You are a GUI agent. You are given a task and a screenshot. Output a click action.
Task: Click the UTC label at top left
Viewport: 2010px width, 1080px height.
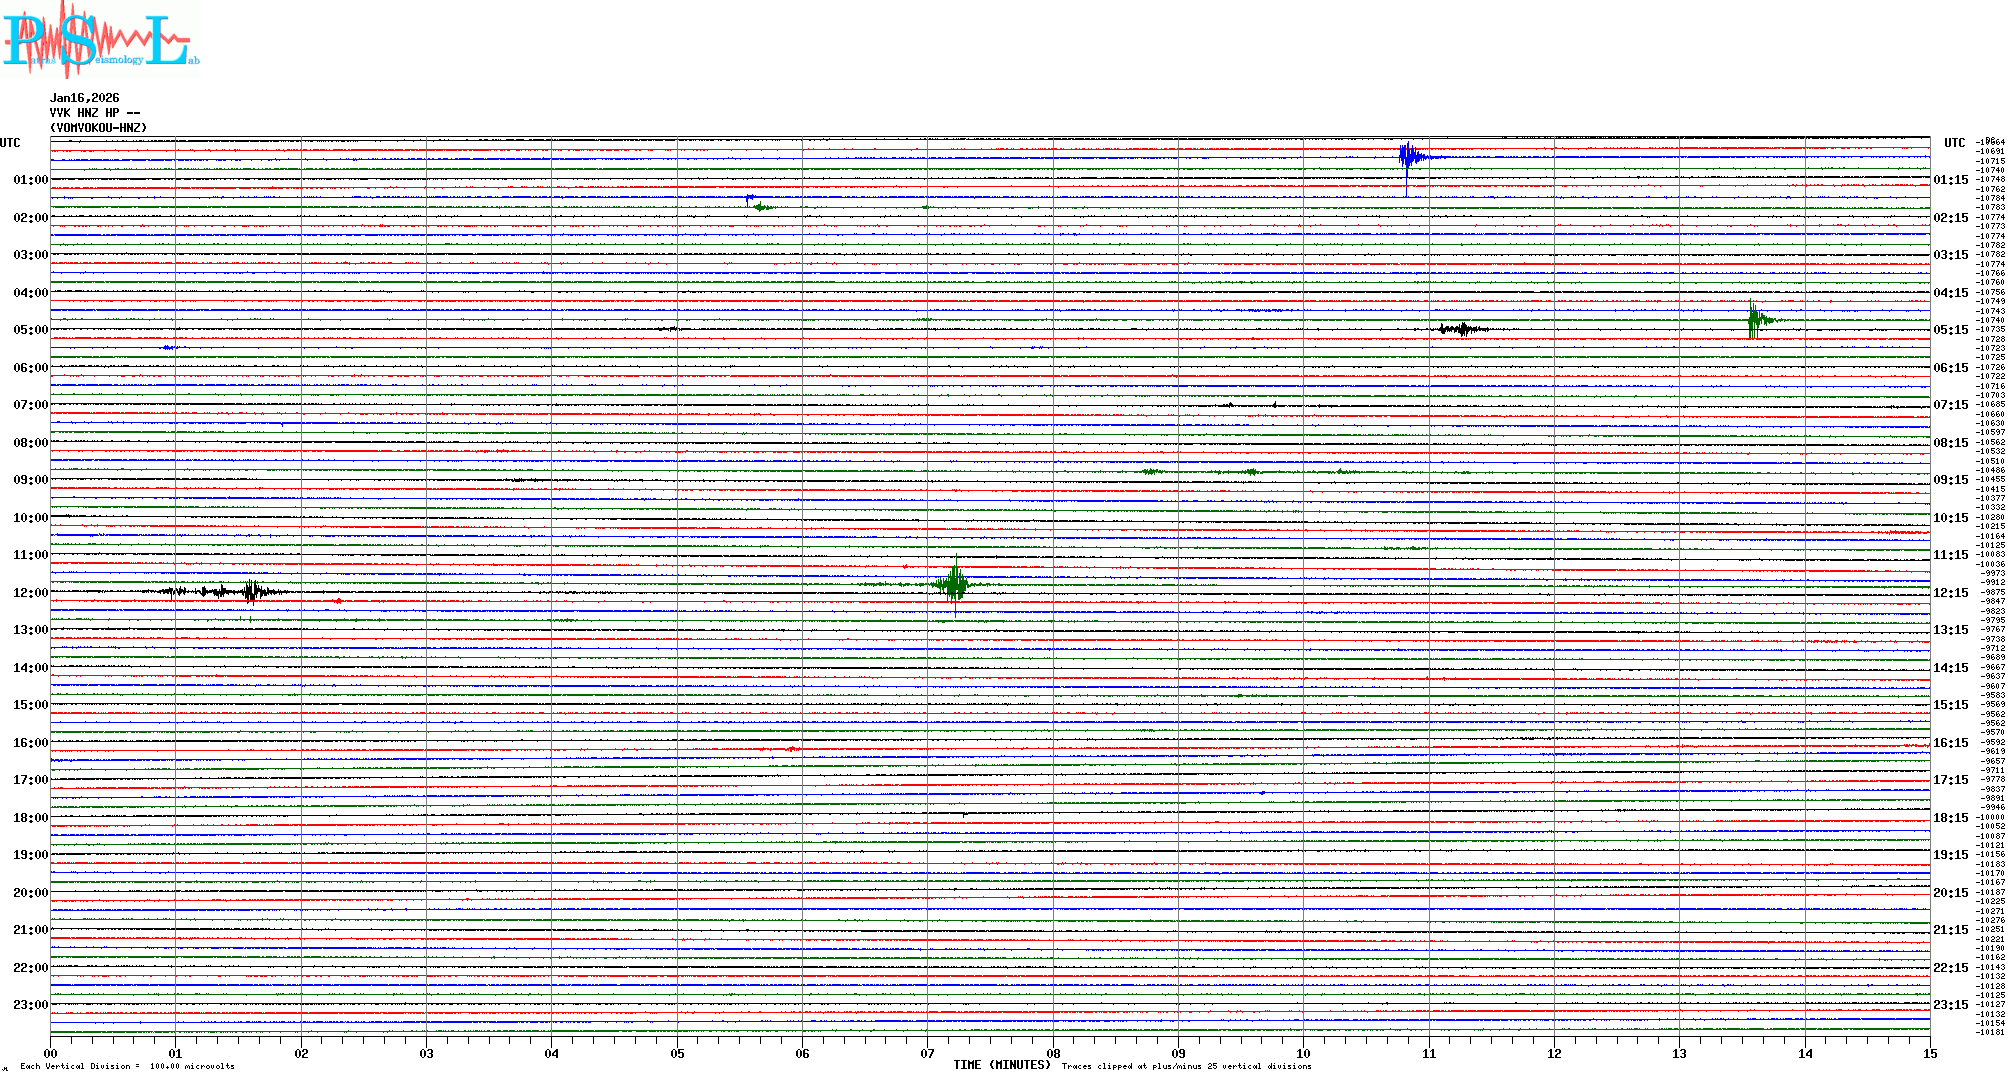click(x=10, y=143)
